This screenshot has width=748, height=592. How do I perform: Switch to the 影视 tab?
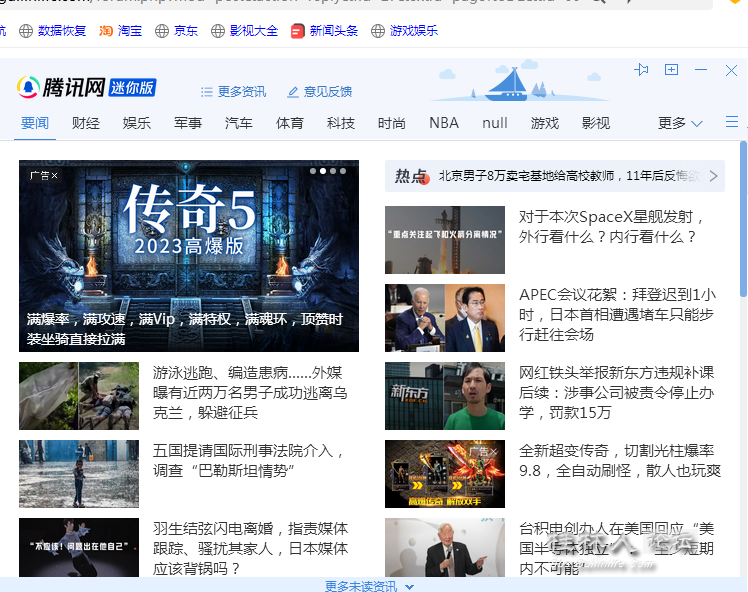coord(596,123)
